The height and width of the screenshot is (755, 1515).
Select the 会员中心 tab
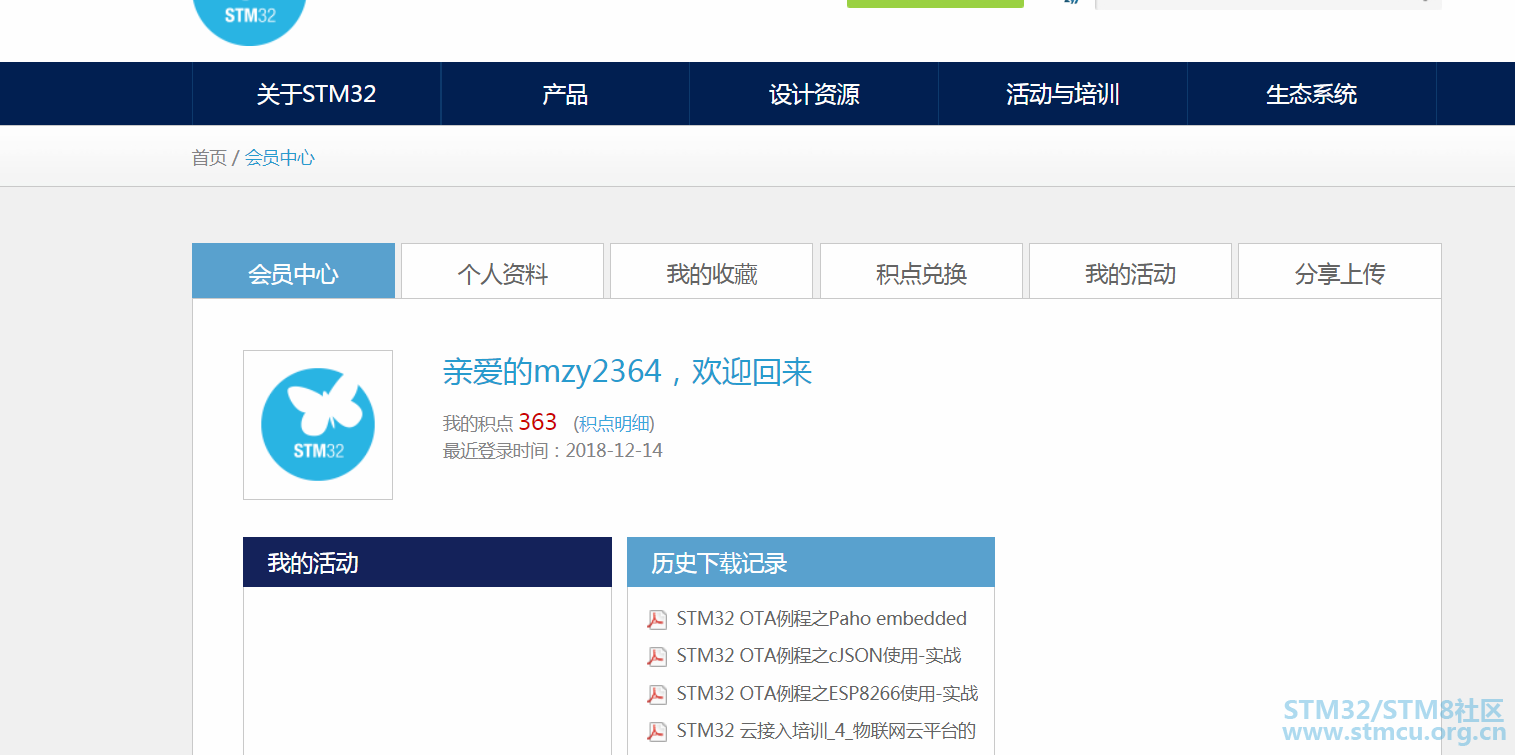[x=293, y=271]
